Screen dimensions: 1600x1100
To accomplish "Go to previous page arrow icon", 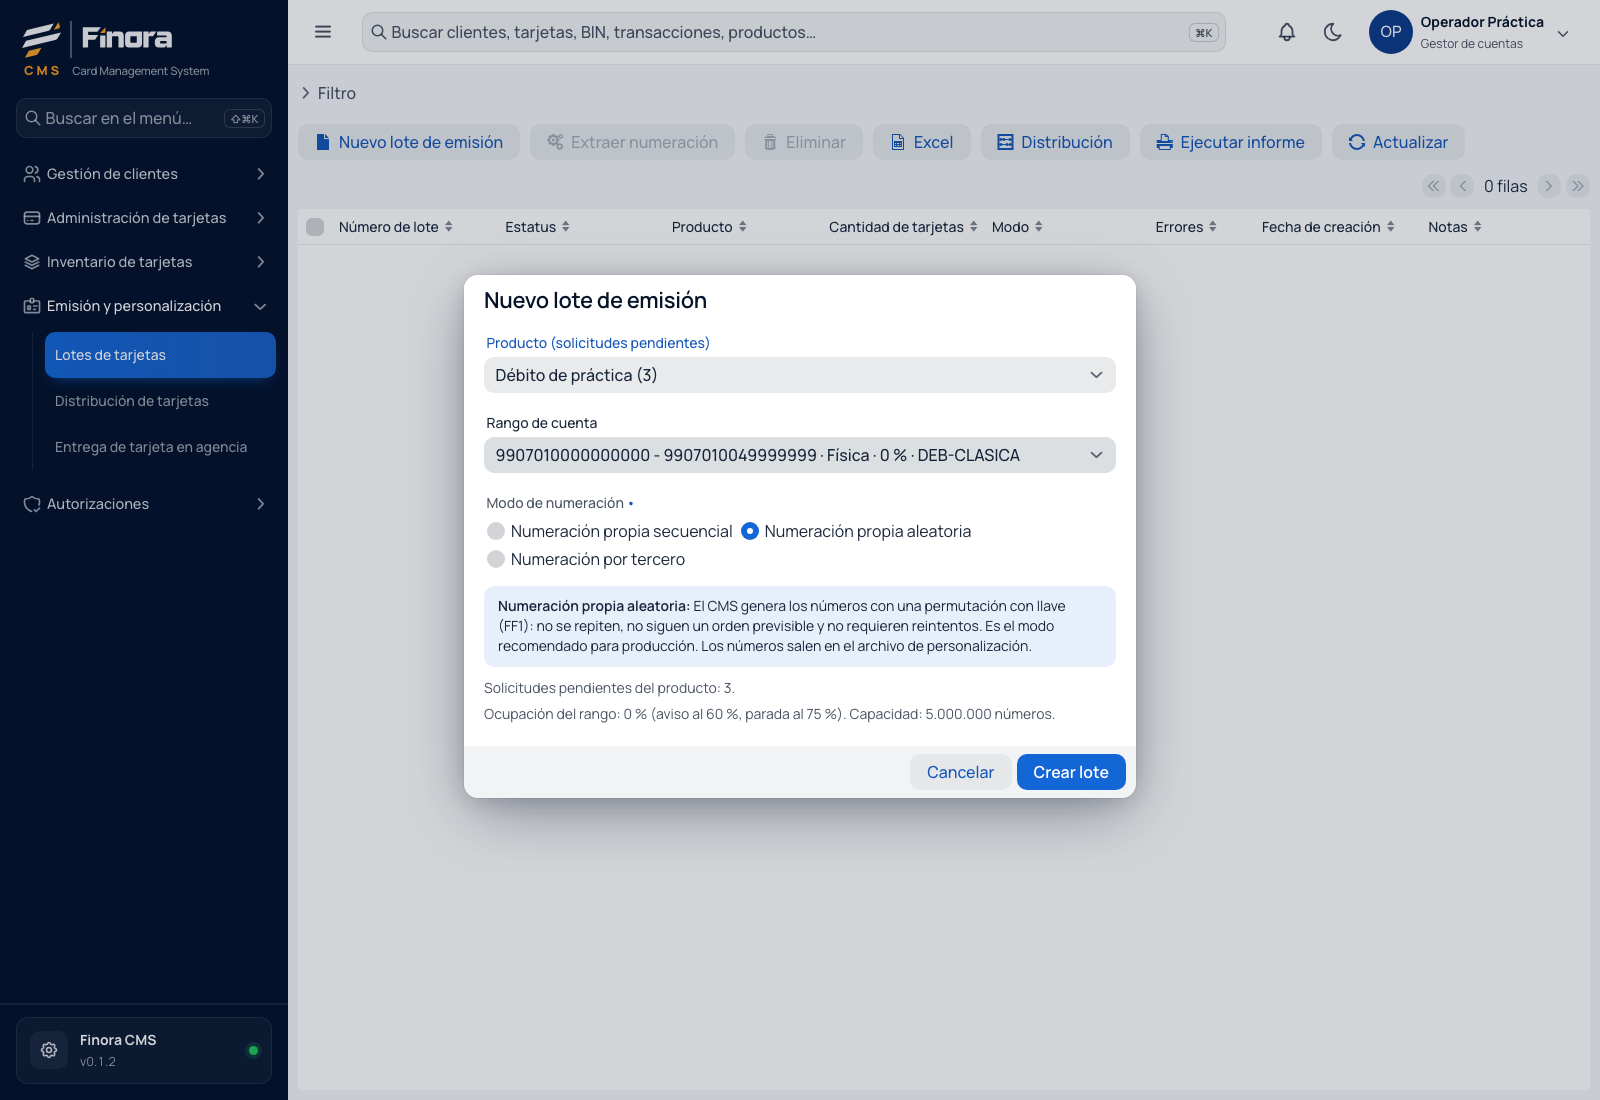I will (x=1463, y=186).
